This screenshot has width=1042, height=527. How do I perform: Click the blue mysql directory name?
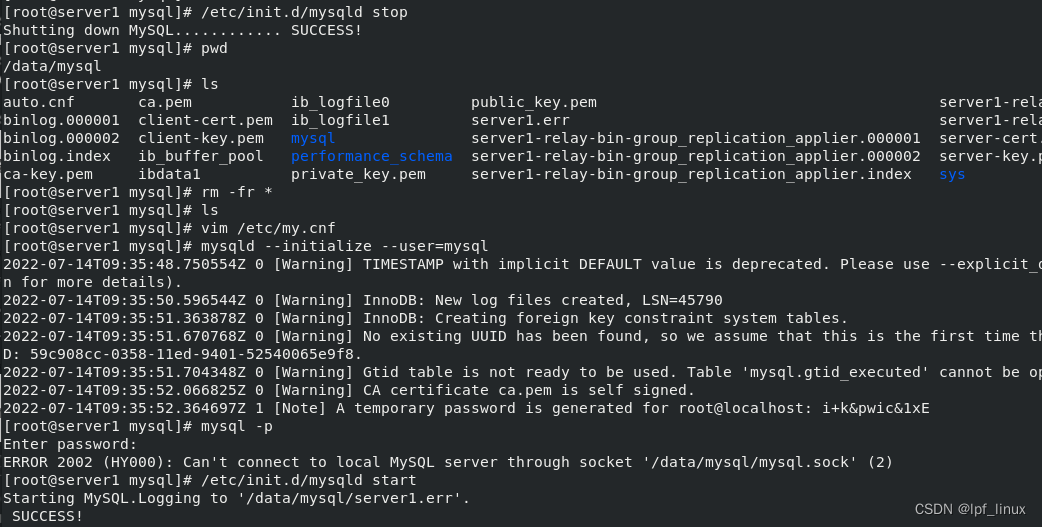pyautogui.click(x=313, y=138)
